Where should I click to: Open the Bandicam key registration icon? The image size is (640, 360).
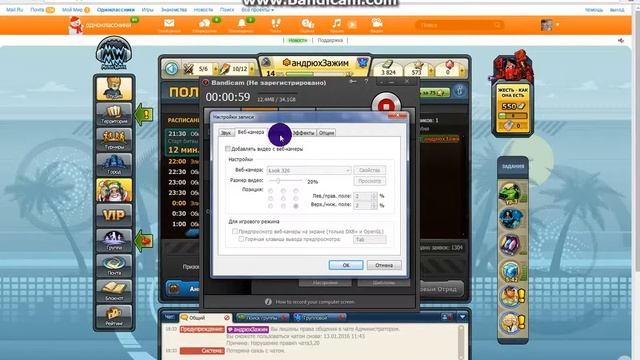pos(353,82)
